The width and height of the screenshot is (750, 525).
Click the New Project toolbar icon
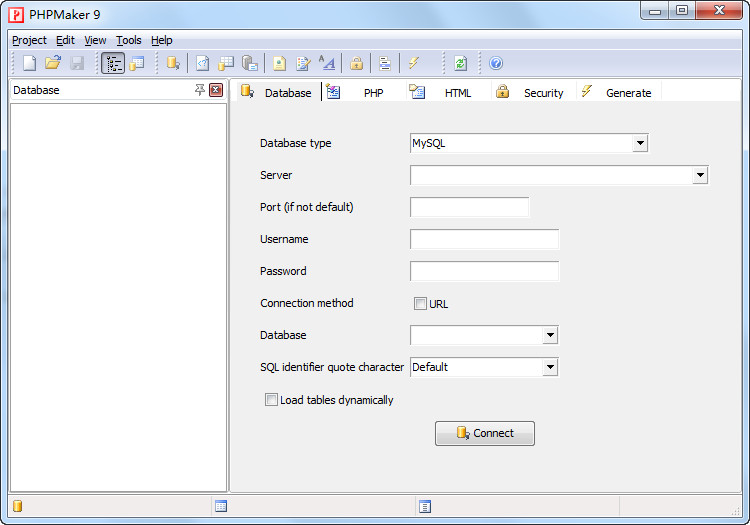[30, 63]
